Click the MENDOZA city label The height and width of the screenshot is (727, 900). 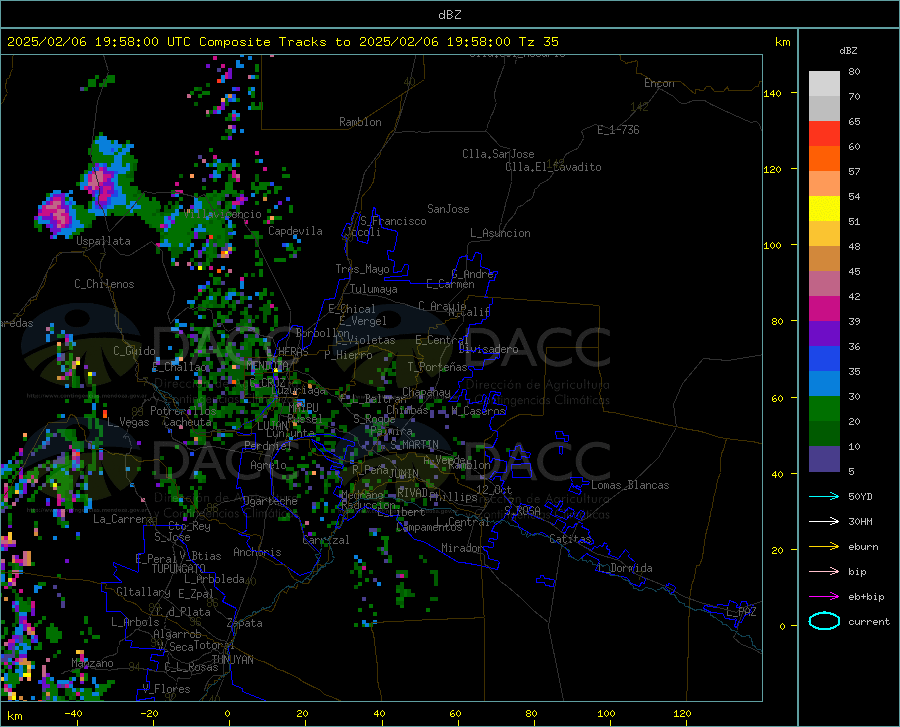(267, 366)
